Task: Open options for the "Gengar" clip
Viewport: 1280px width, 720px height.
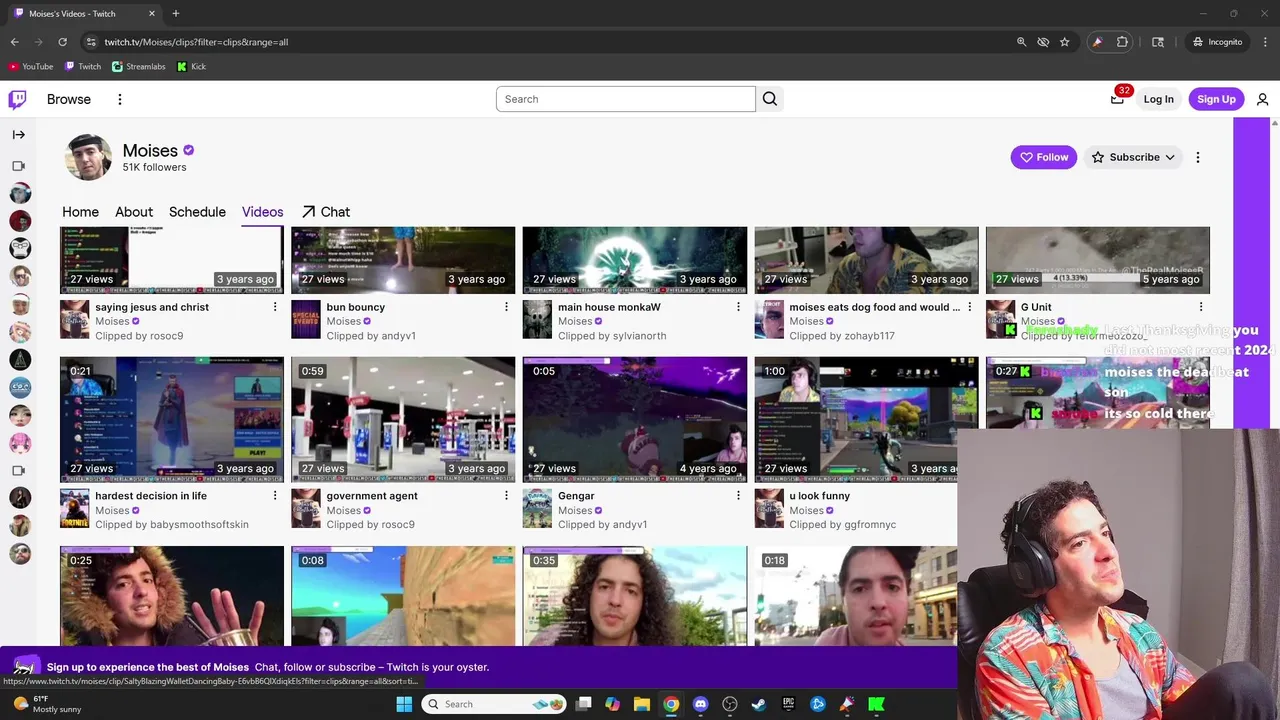Action: click(738, 496)
